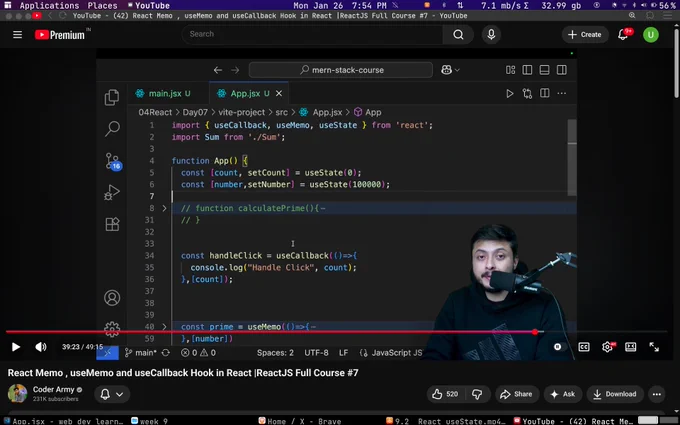This screenshot has height=425, width=680.
Task: Click main* branch in VS Code status bar
Action: click(x=141, y=353)
